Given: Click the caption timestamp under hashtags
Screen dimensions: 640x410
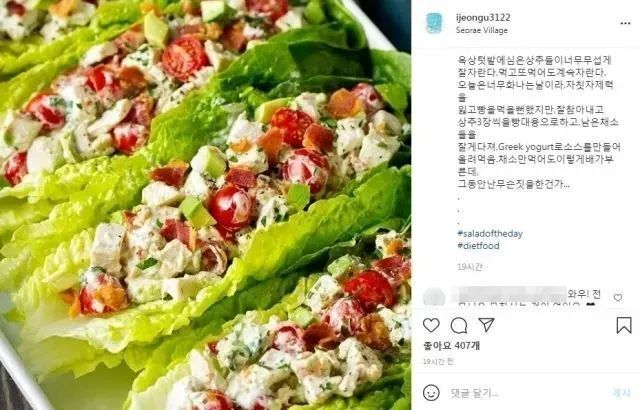Looking at the screenshot, I should pyautogui.click(x=470, y=267).
